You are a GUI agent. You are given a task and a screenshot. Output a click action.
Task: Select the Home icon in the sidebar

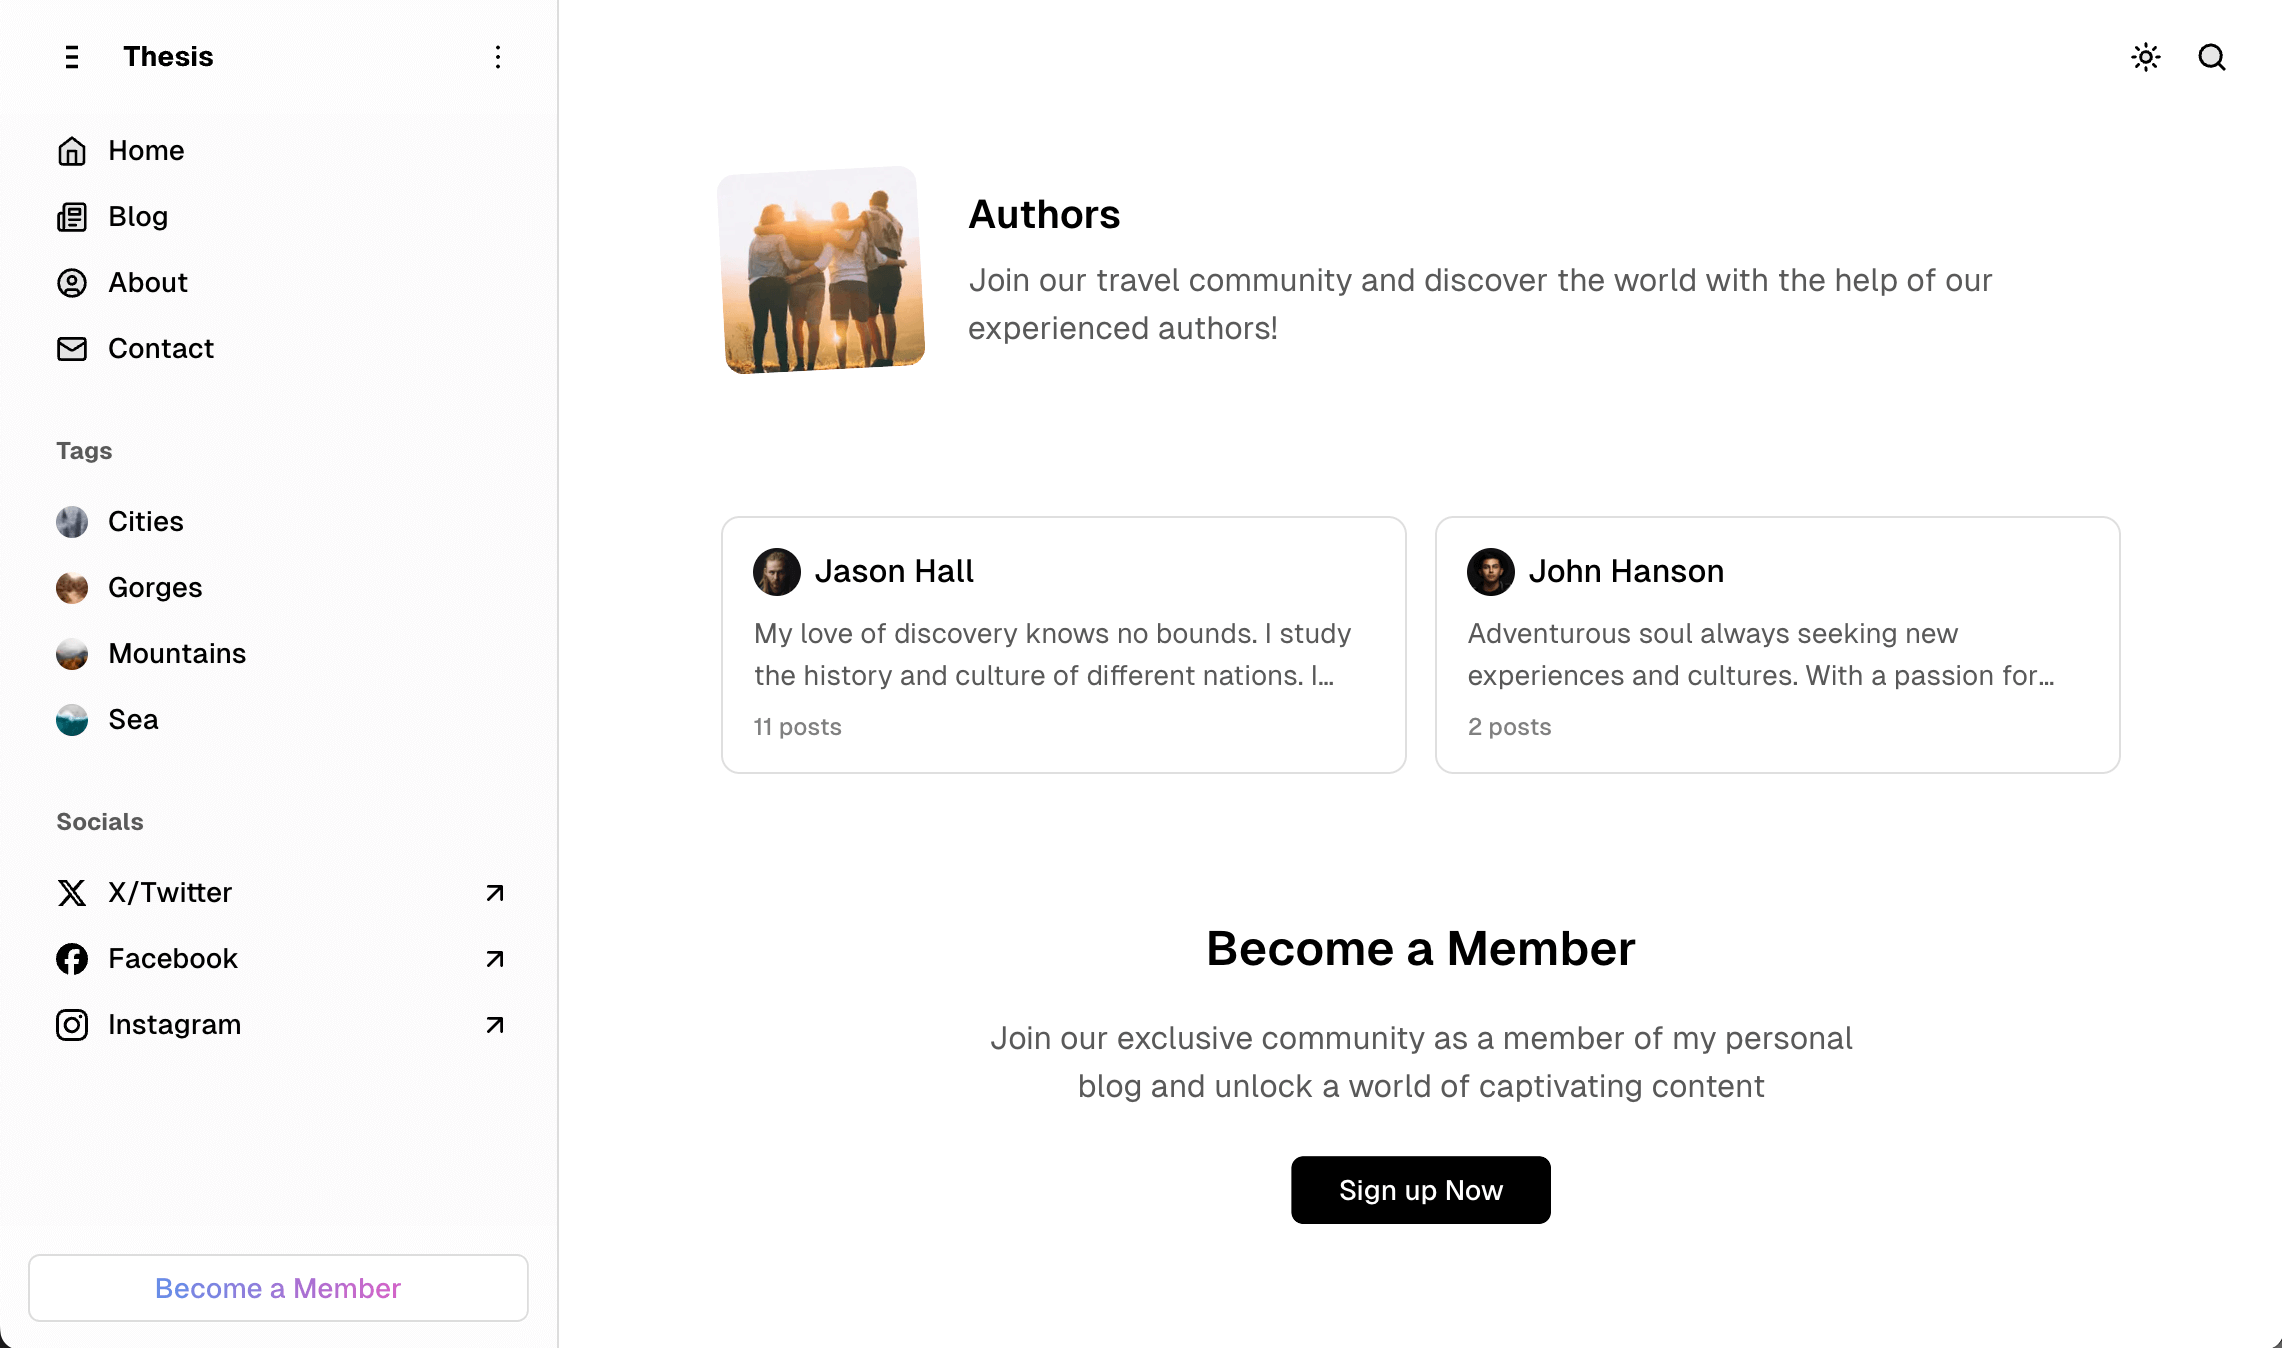coord(71,150)
